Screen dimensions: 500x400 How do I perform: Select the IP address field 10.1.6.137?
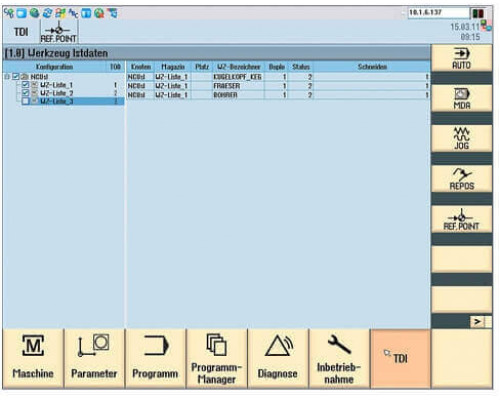[x=438, y=13]
